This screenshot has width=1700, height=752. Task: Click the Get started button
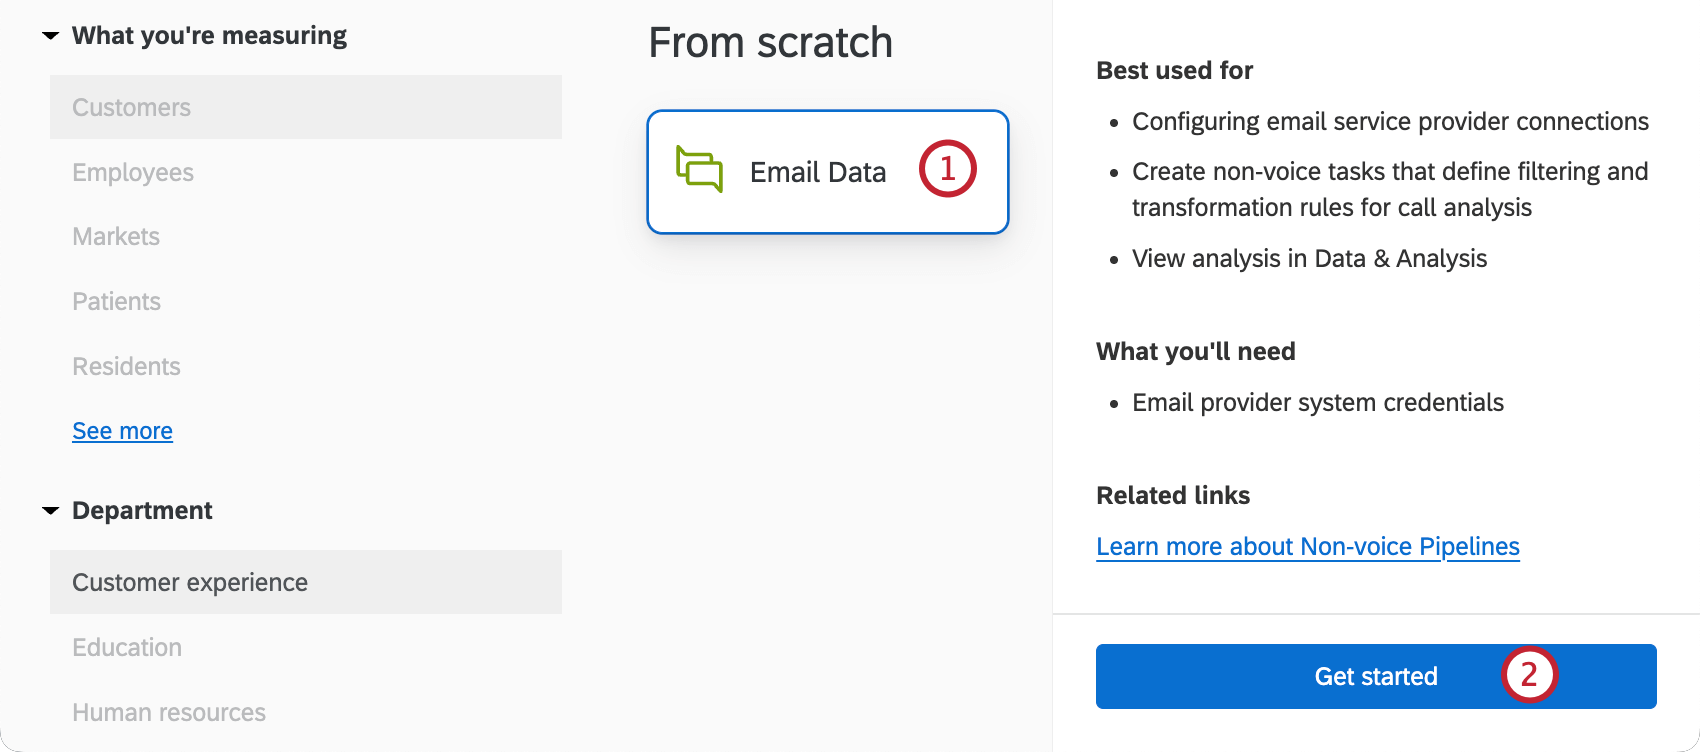[x=1375, y=676]
